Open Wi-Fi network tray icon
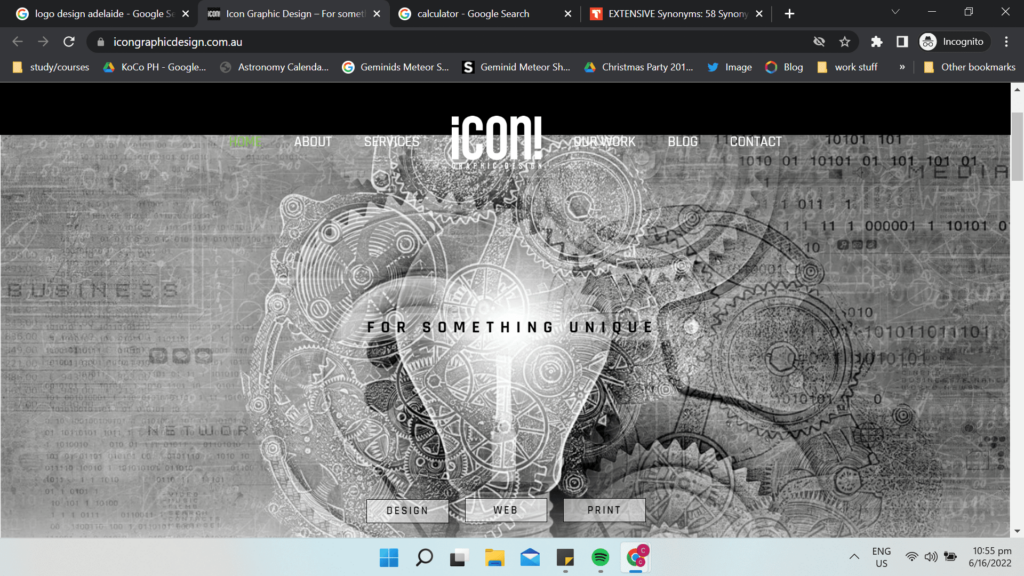This screenshot has height=576, width=1024. click(x=912, y=557)
